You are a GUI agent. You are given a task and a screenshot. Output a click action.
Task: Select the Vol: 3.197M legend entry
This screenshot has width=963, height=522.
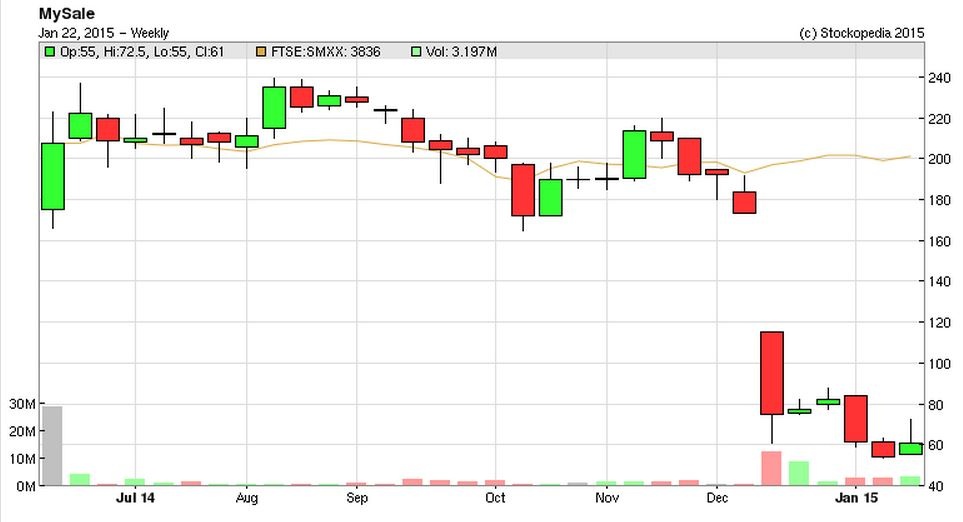tap(462, 51)
